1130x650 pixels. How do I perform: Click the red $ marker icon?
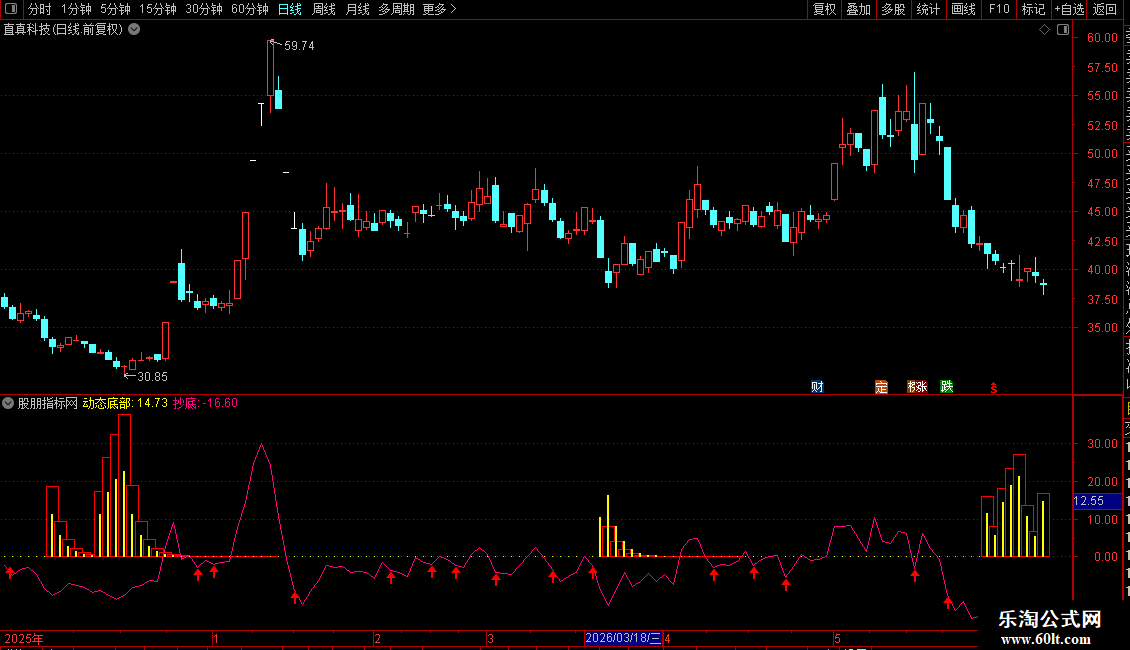click(x=994, y=388)
